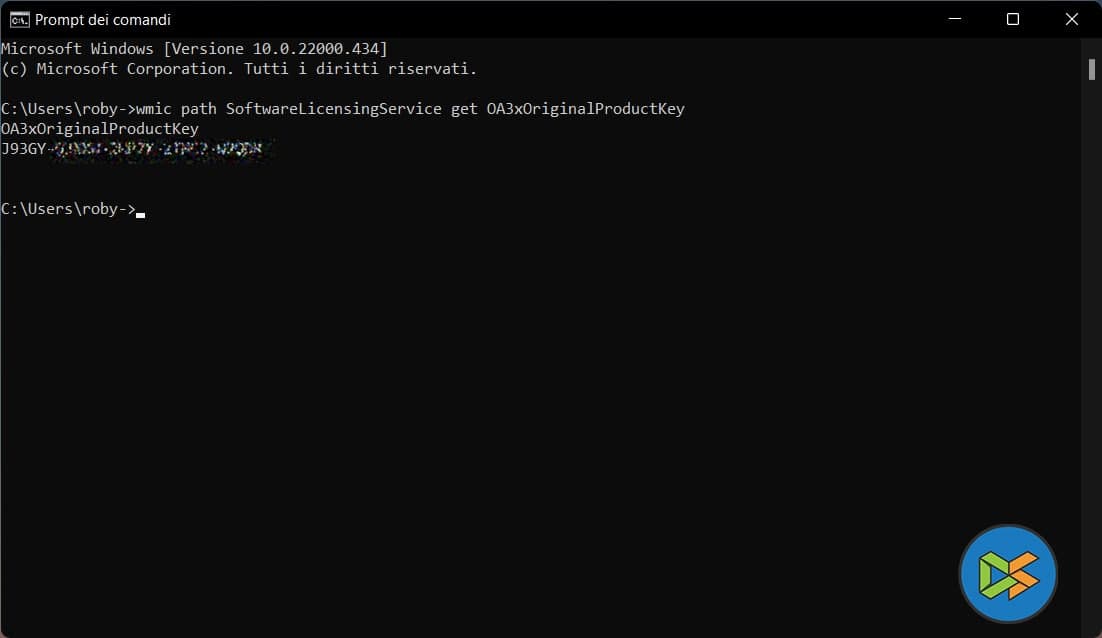Click the "Prompt dei comandi" title text

click(103, 20)
